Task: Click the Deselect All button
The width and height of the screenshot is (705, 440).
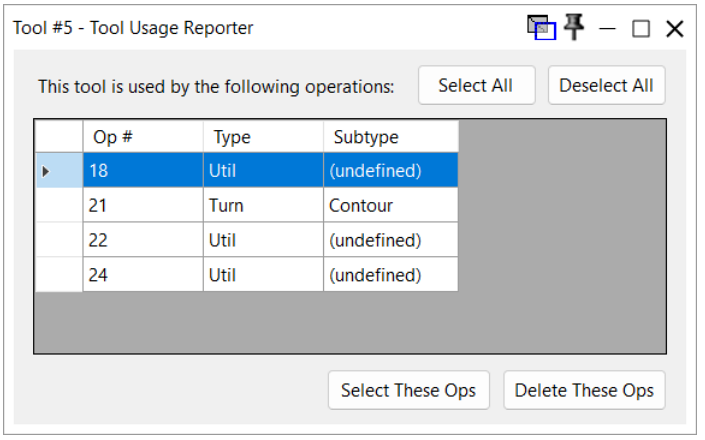Action: (607, 85)
